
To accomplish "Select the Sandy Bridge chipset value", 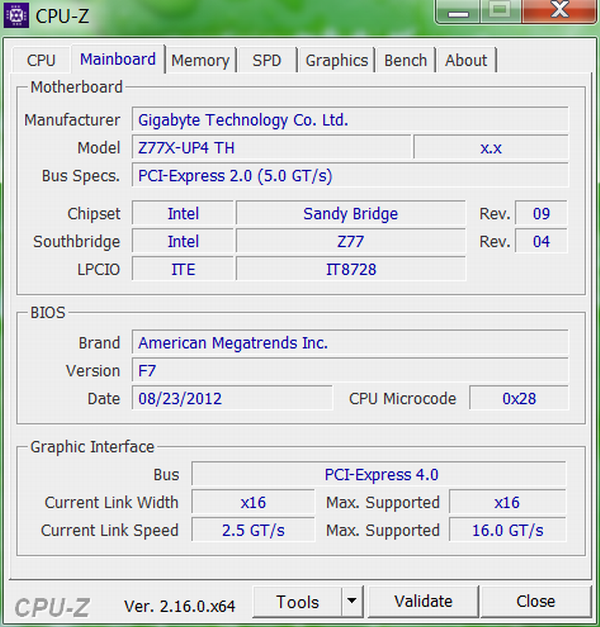I will [351, 213].
